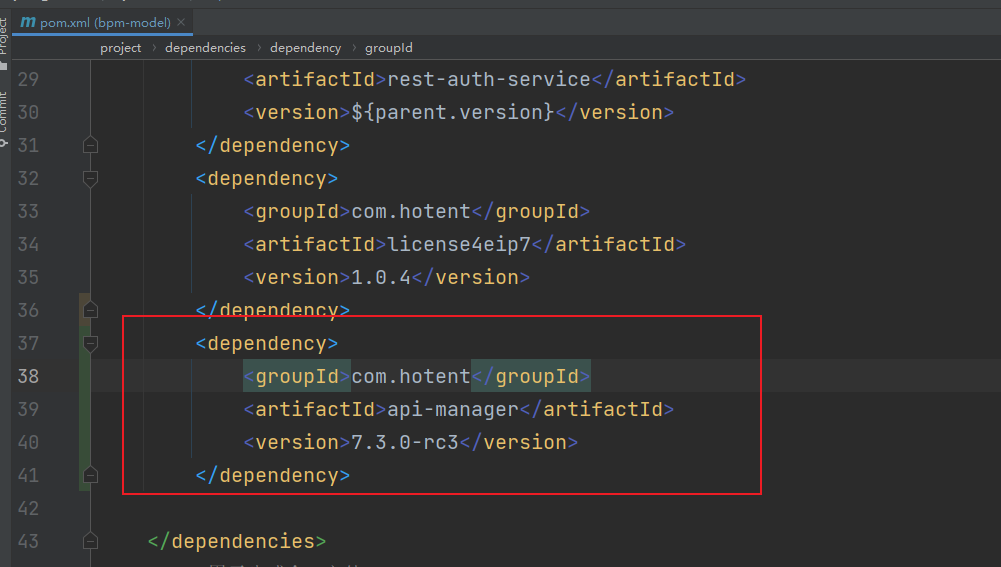Click 'groupId' breadcrumb item

pyautogui.click(x=389, y=48)
